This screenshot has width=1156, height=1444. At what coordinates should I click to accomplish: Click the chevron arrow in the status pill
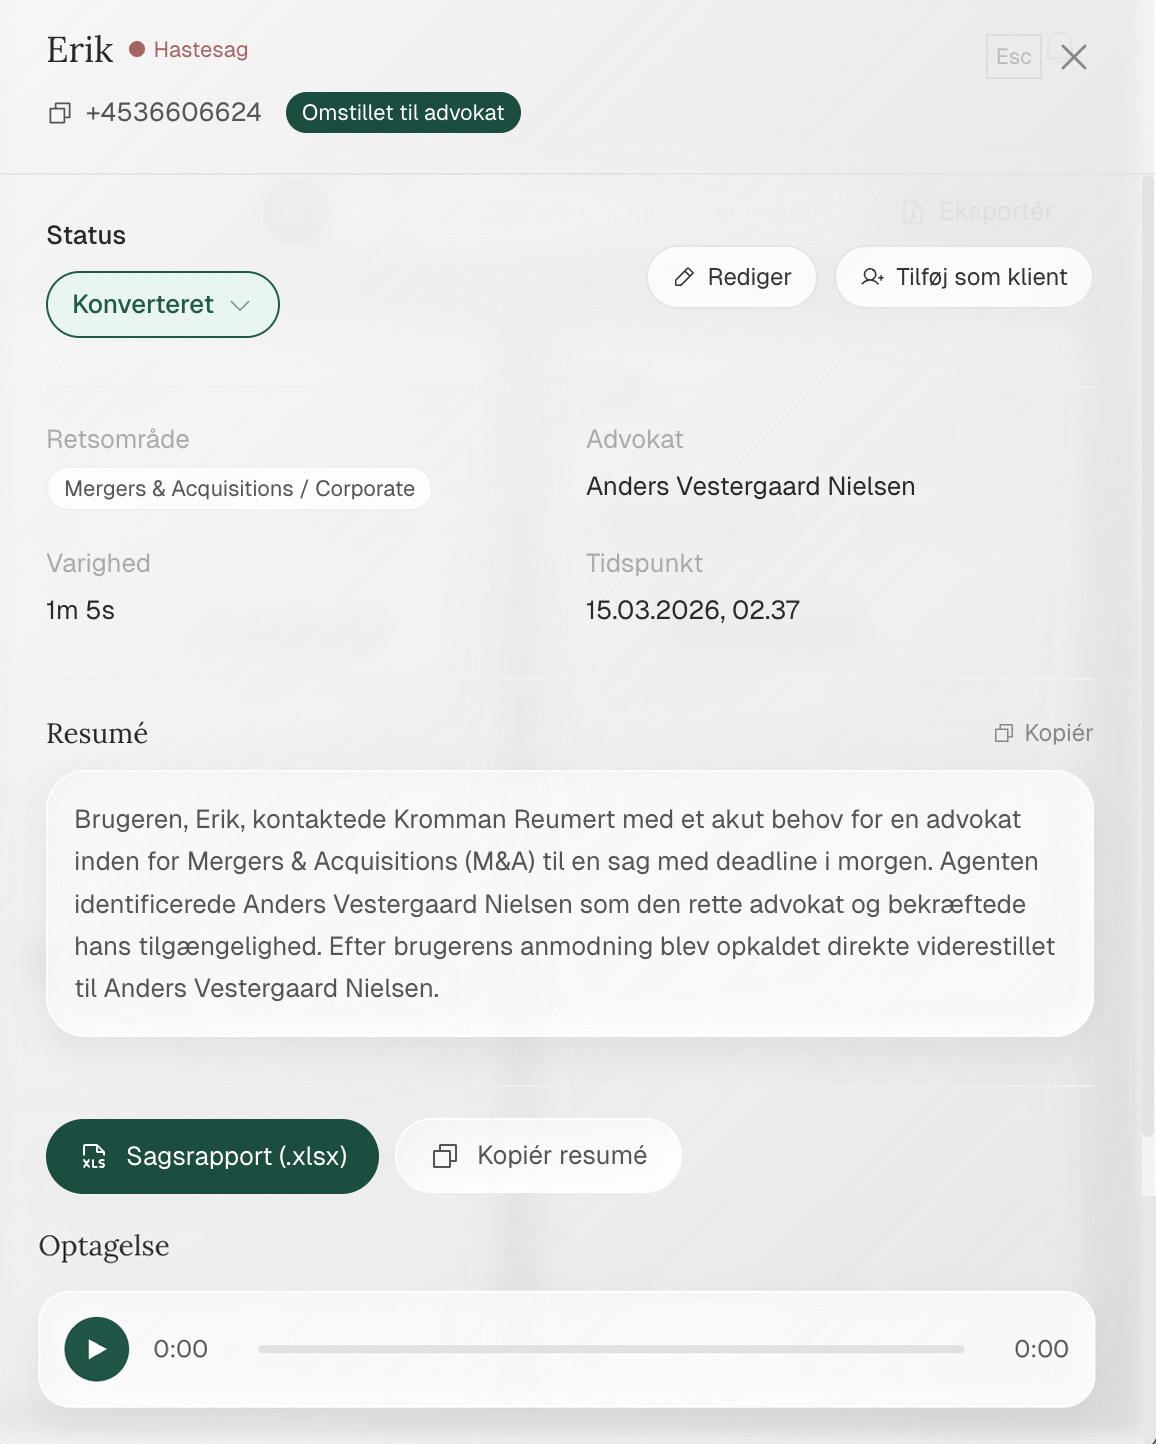coord(240,305)
